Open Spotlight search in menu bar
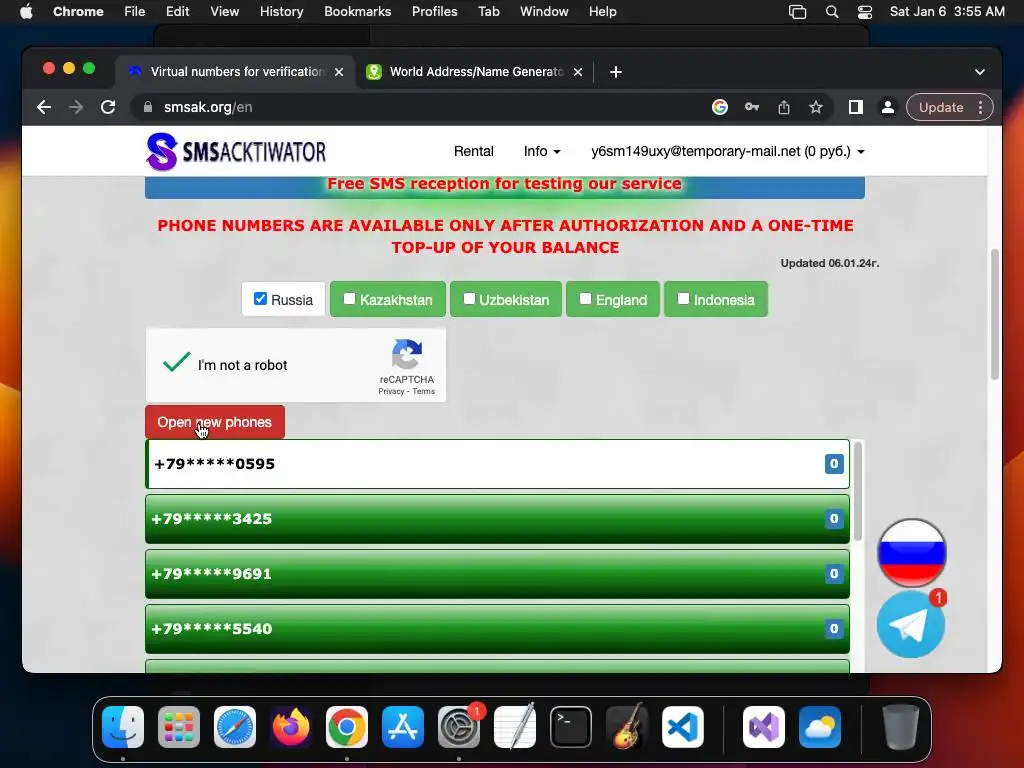 point(831,12)
